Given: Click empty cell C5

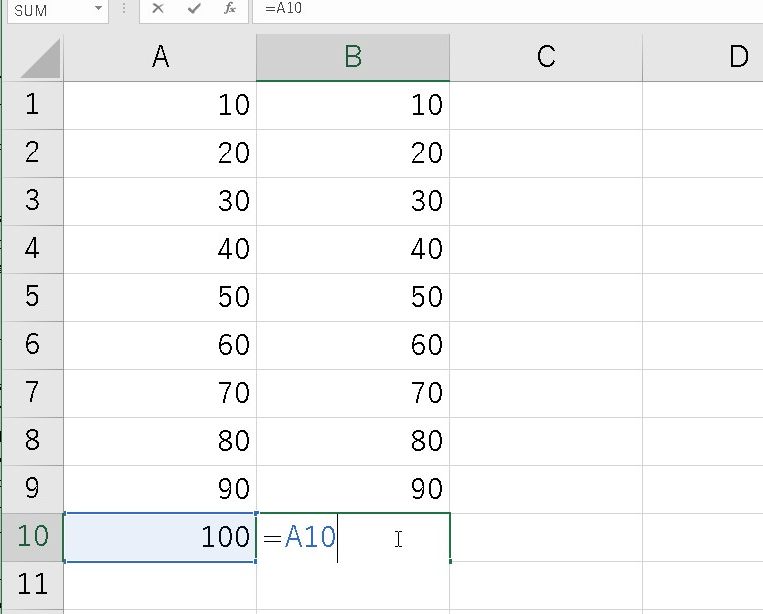Looking at the screenshot, I should coord(545,297).
